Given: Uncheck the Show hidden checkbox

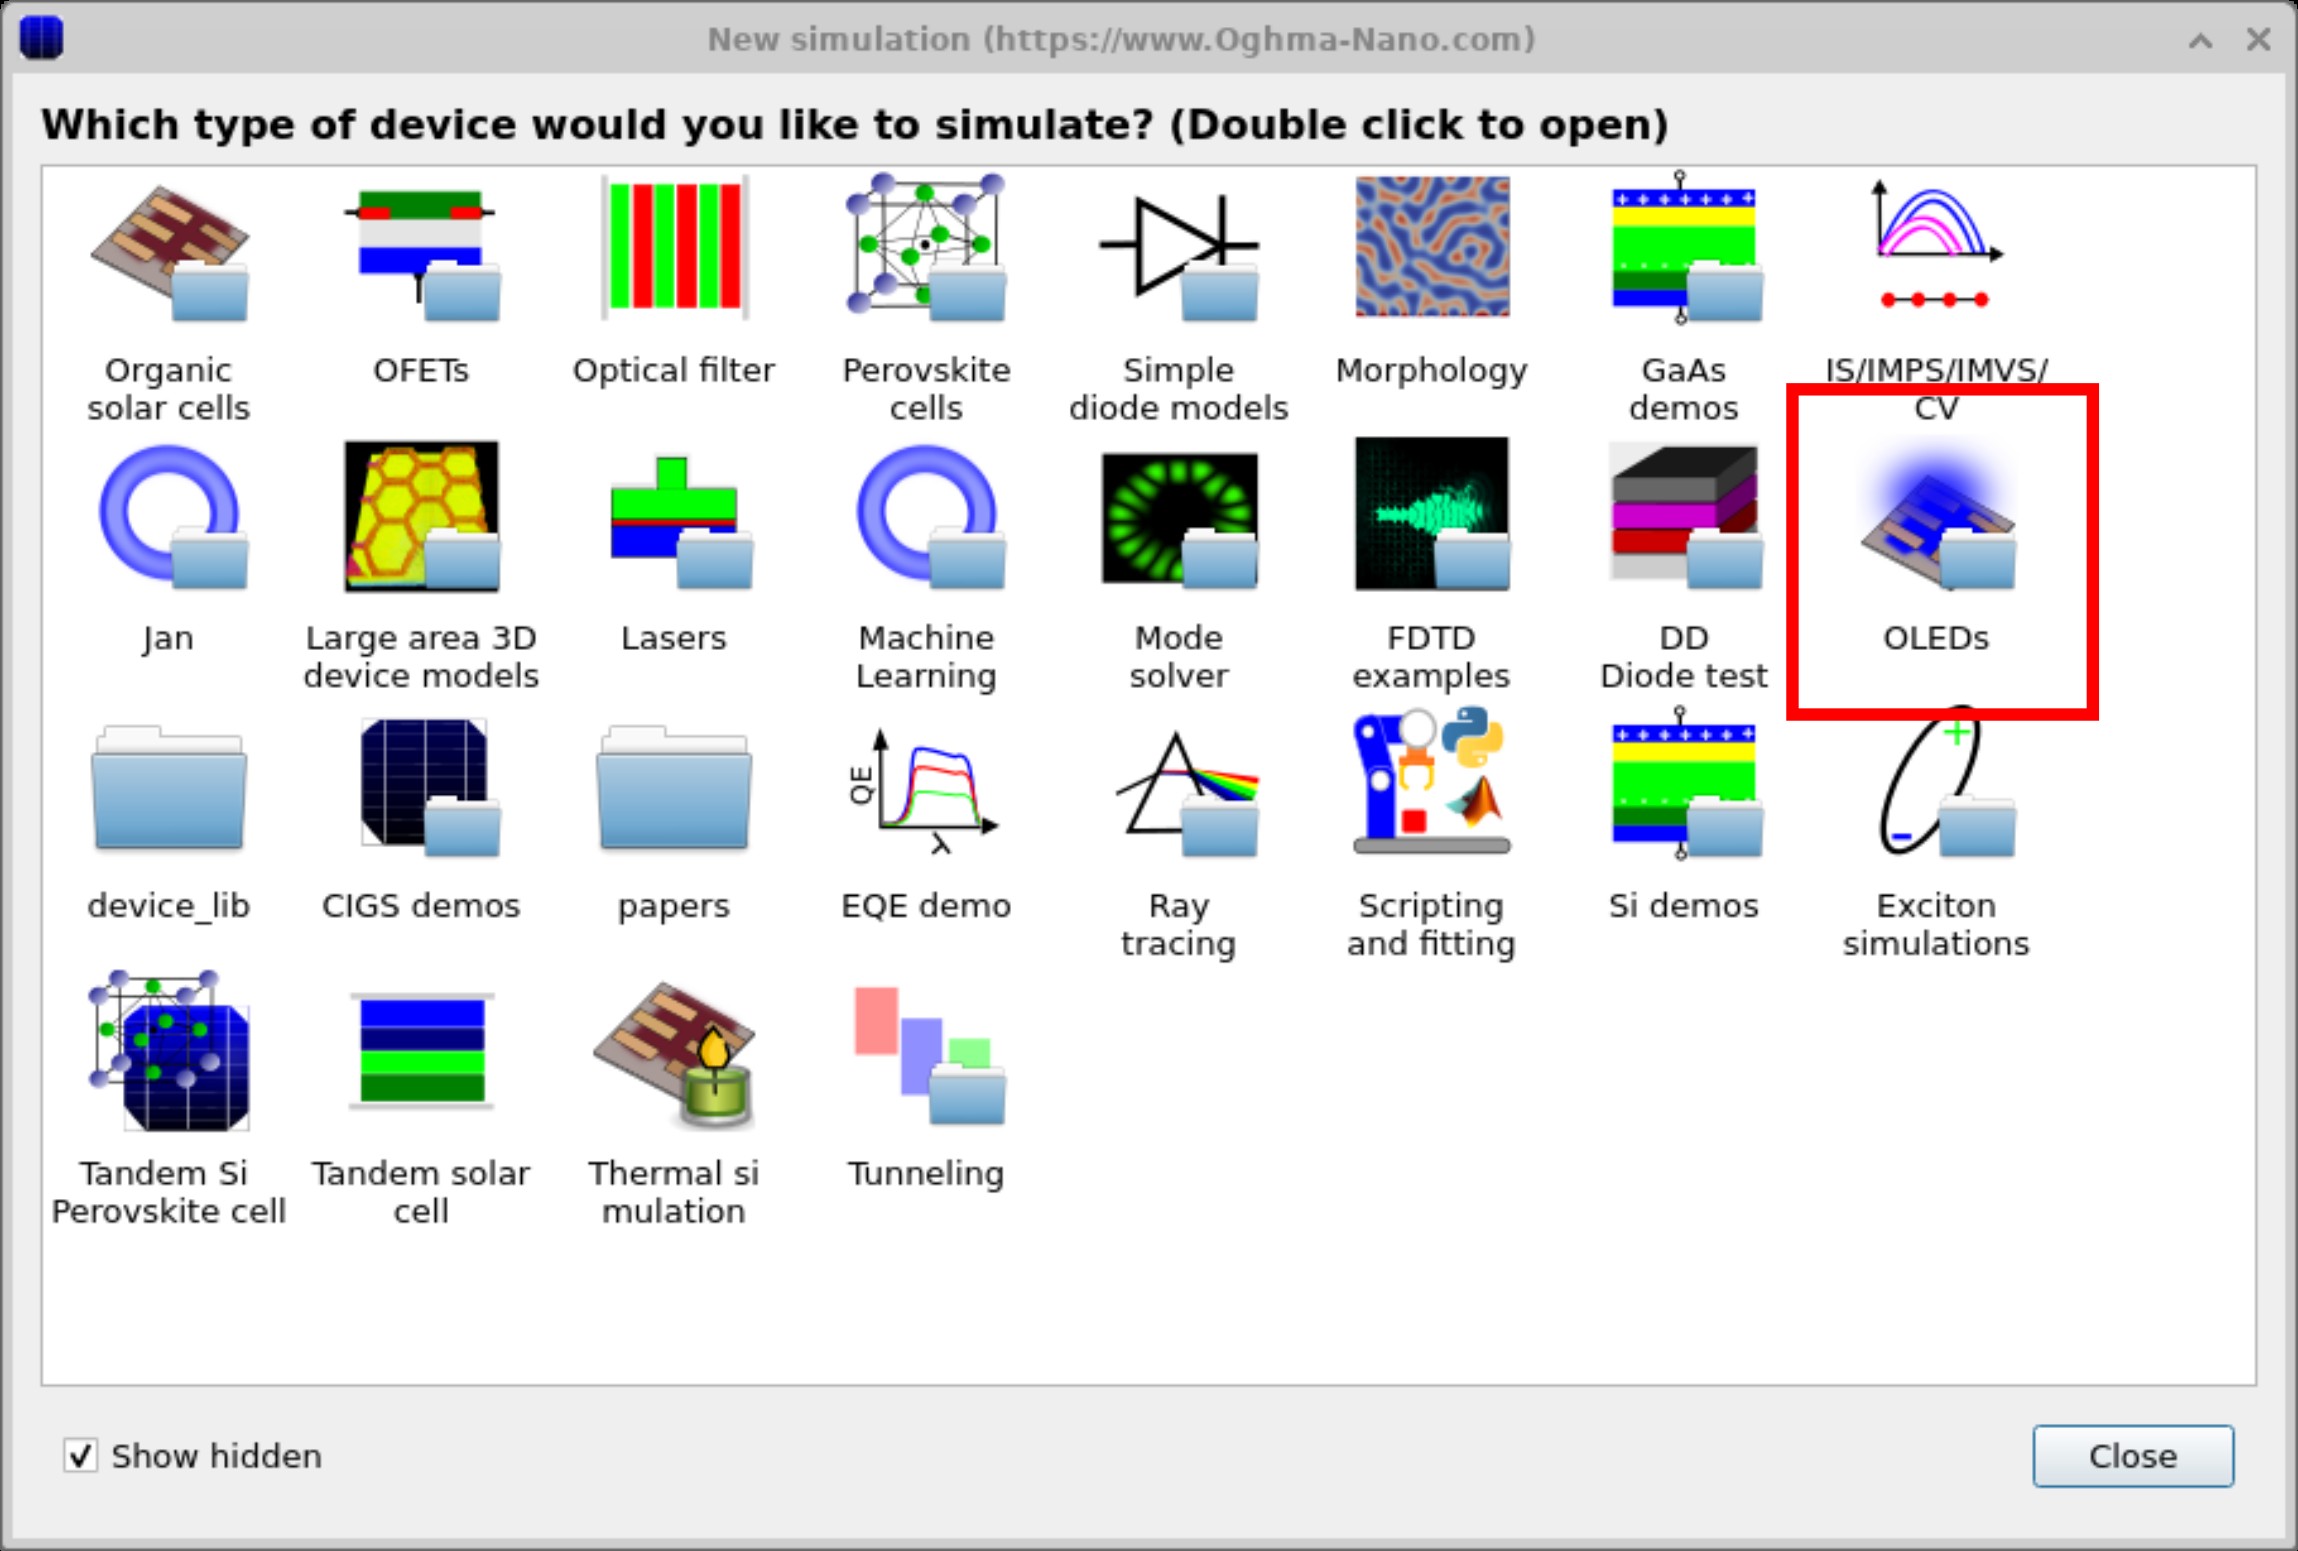Looking at the screenshot, I should tap(80, 1456).
